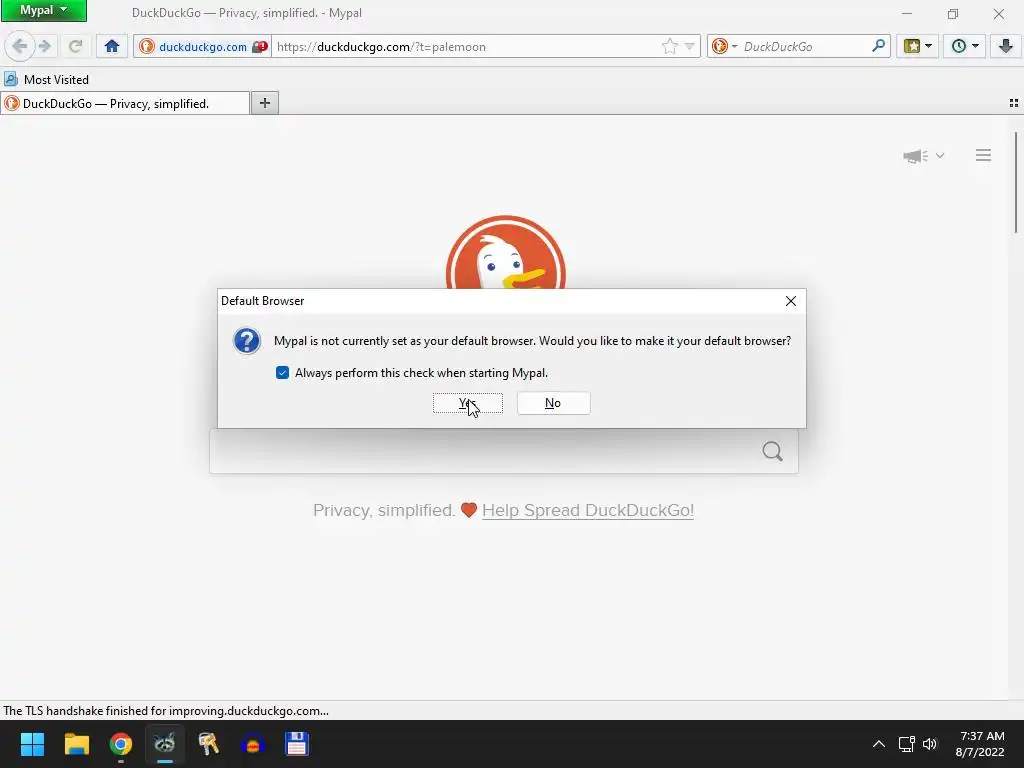Screen dimensions: 1024x768
Task: Close the Default Browser dialog
Action: coord(790,301)
